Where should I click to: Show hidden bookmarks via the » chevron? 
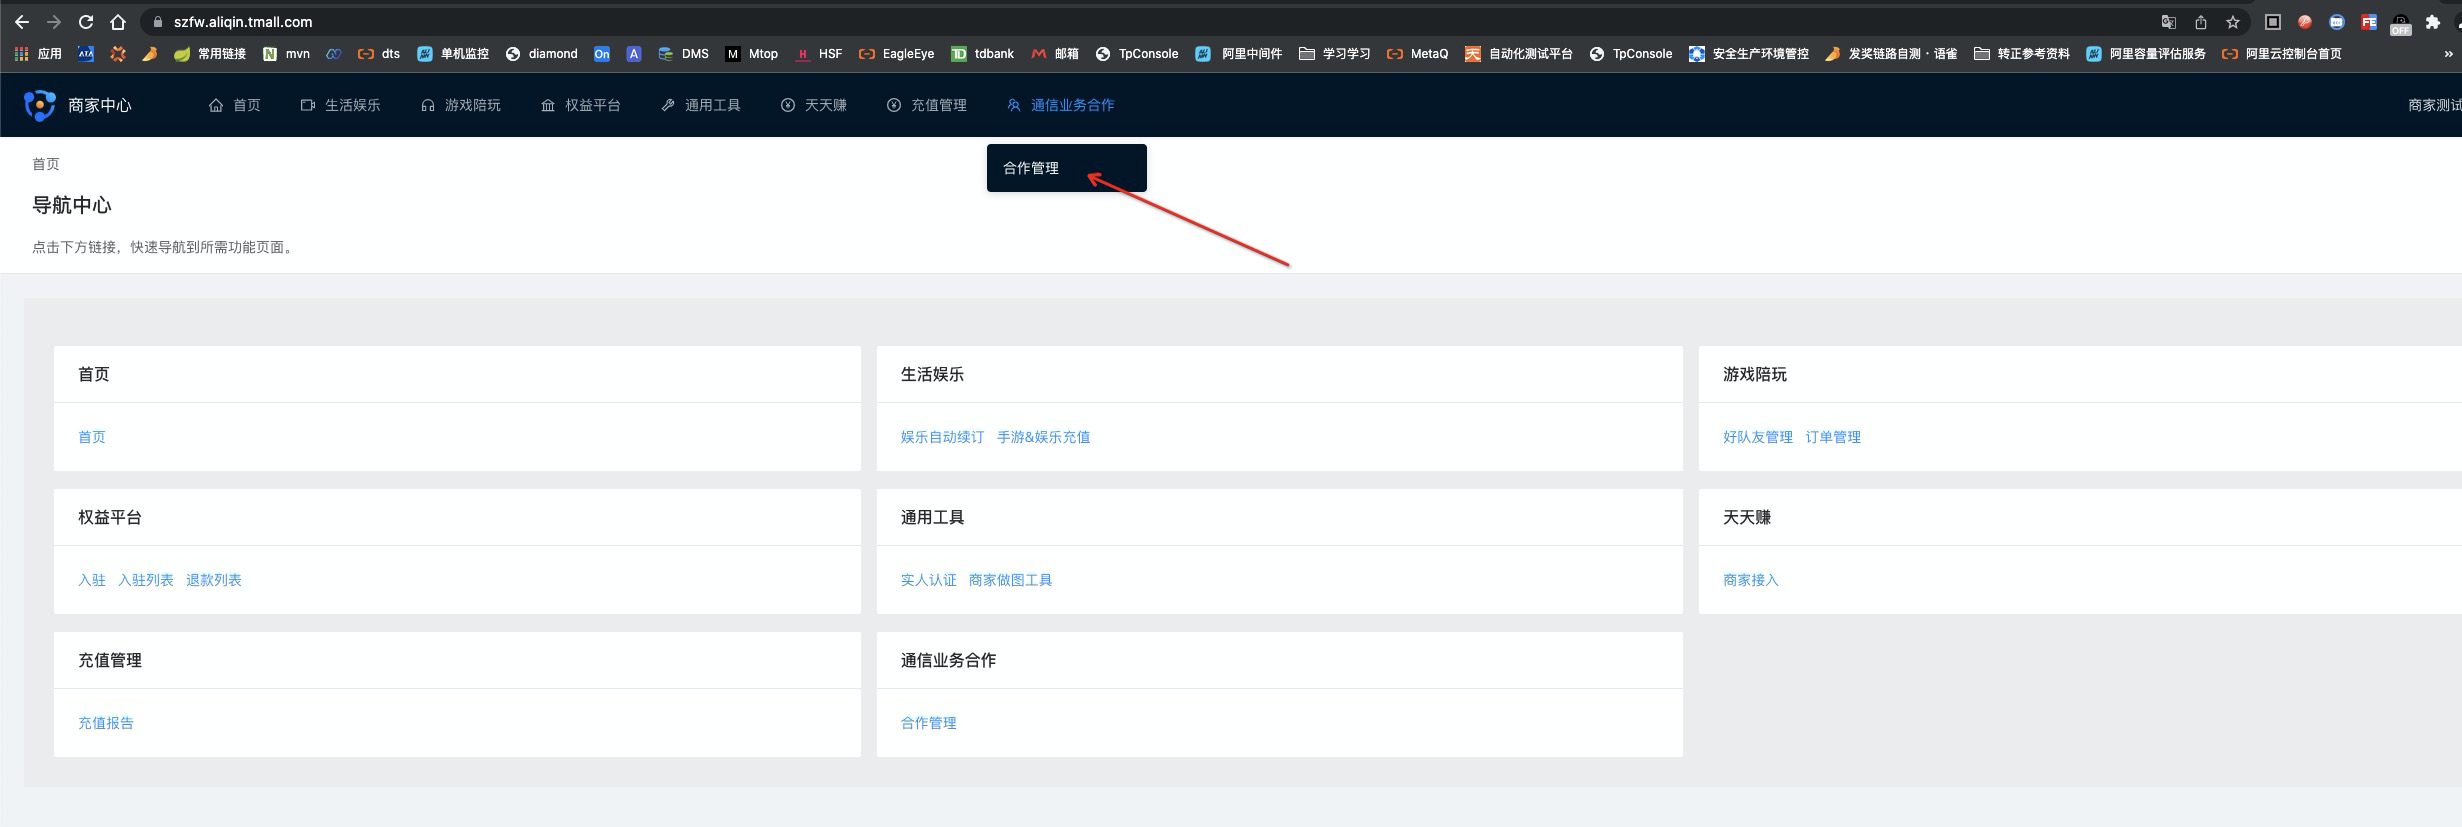coord(2448,54)
